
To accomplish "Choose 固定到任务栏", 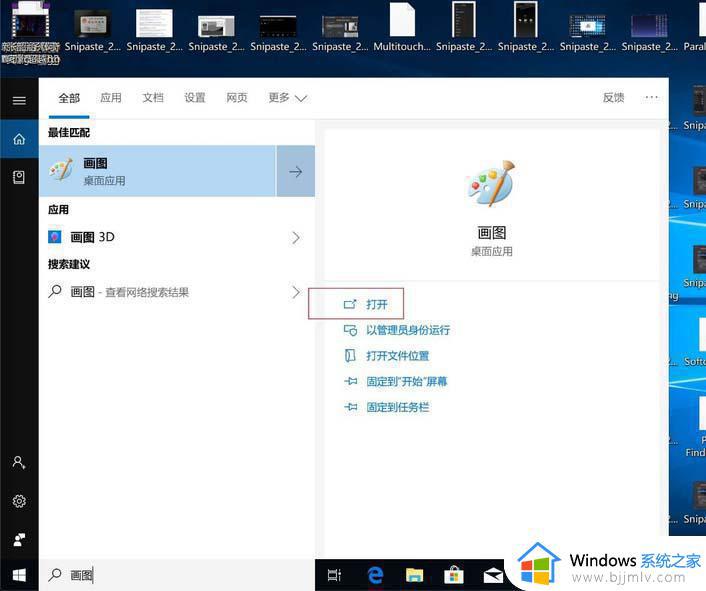I will (386, 407).
